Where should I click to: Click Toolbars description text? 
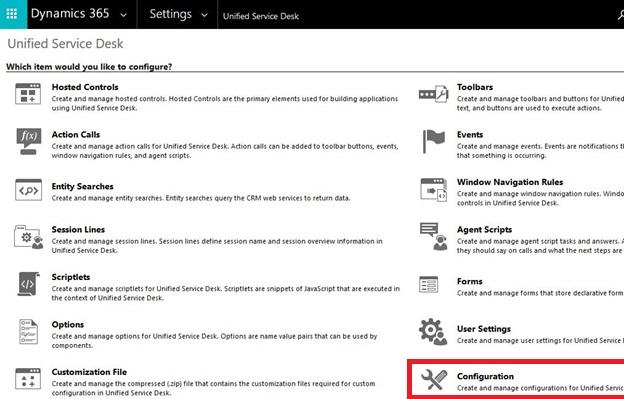pyautogui.click(x=540, y=103)
